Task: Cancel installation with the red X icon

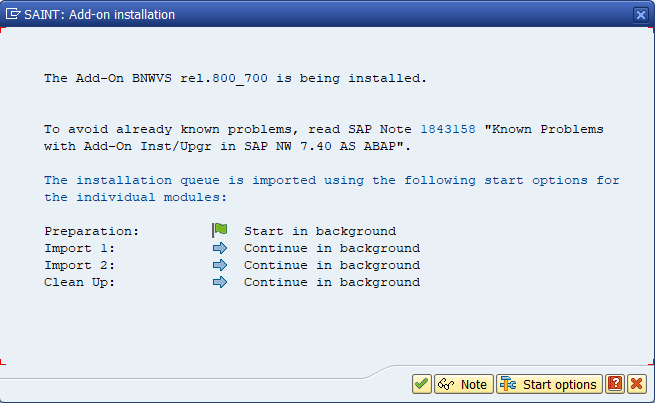Action: [636, 384]
